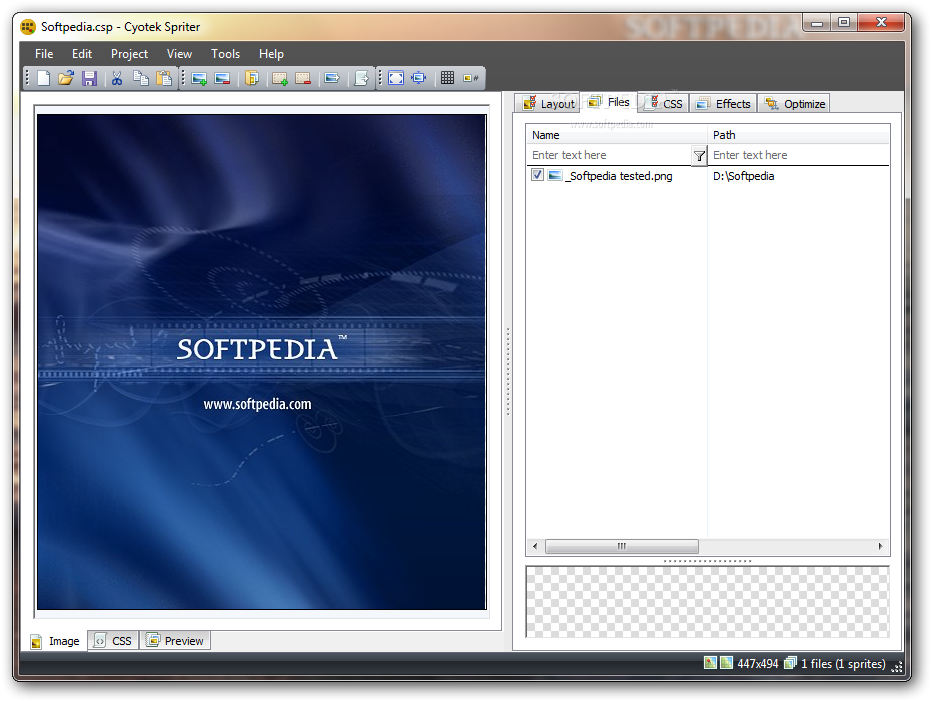Open the Optimize tab

pos(795,103)
